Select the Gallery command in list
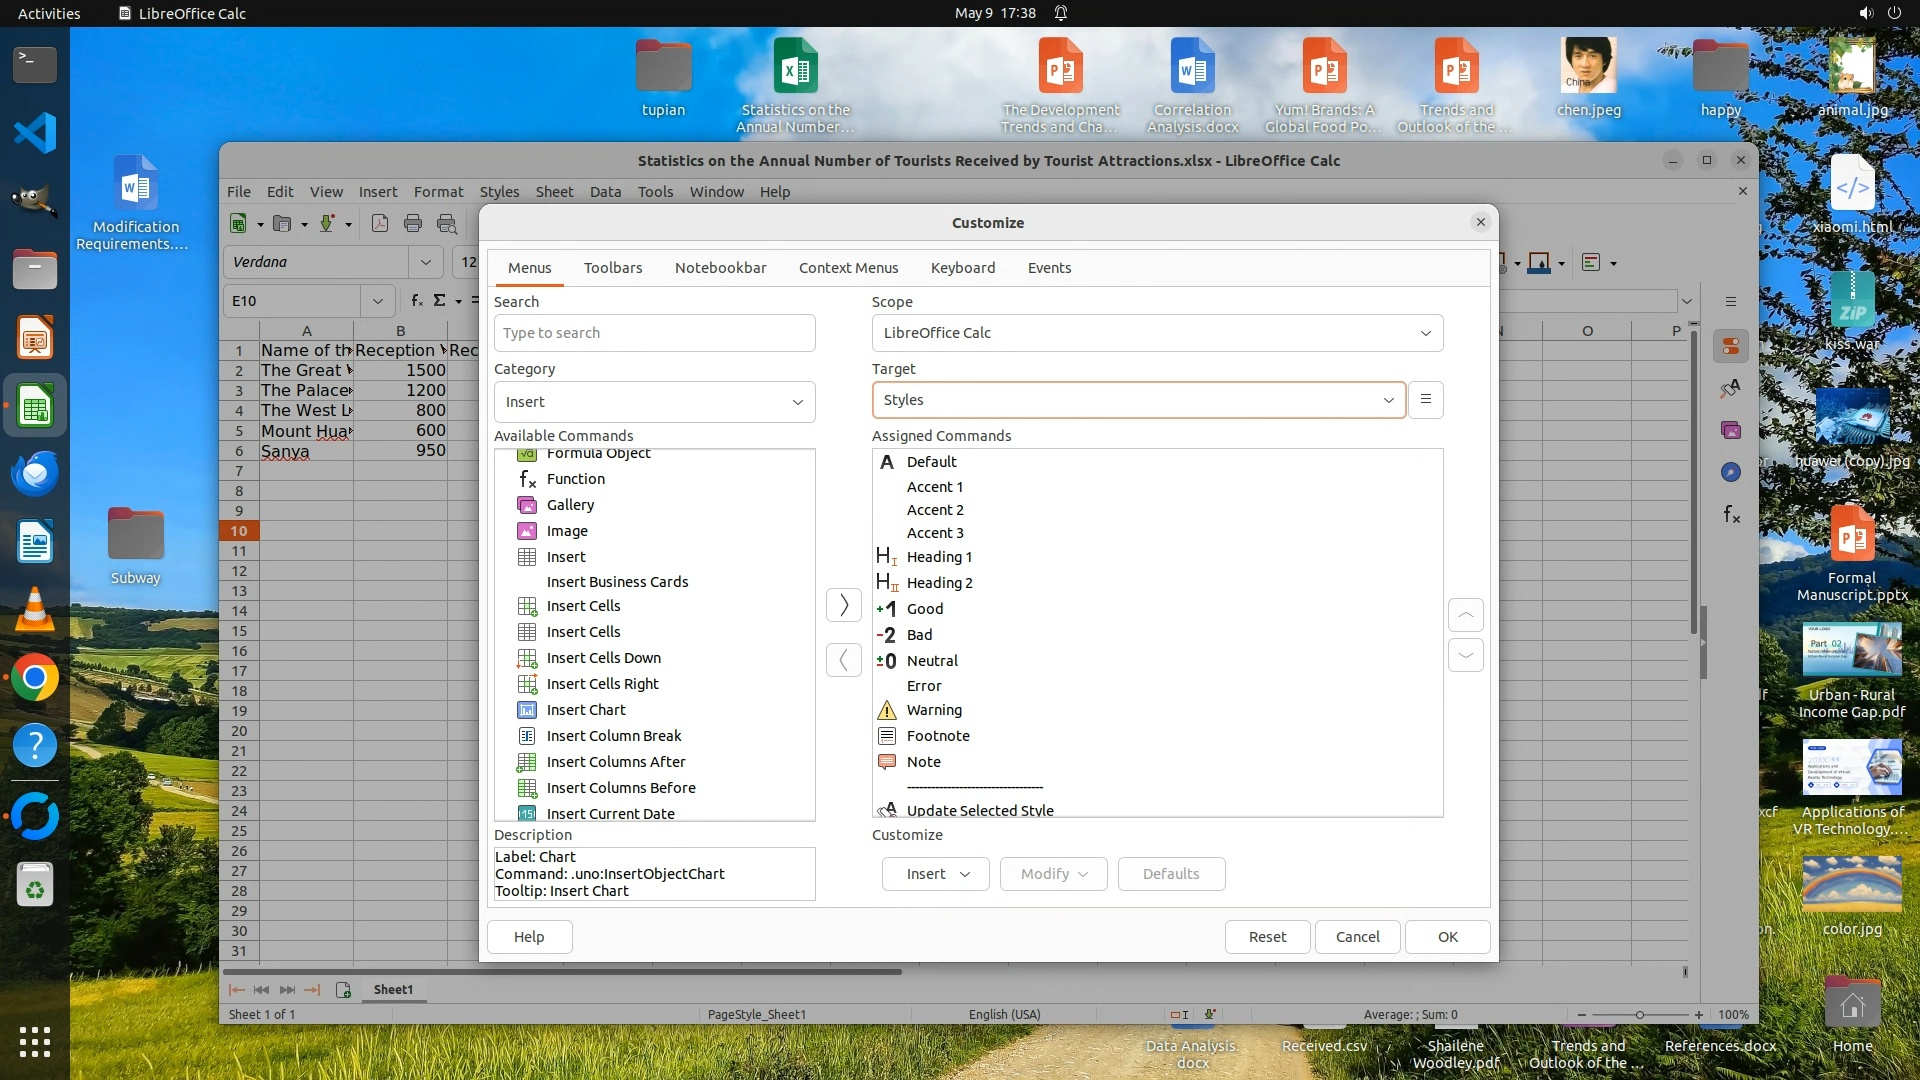Image resolution: width=1920 pixels, height=1080 pixels. (x=570, y=505)
